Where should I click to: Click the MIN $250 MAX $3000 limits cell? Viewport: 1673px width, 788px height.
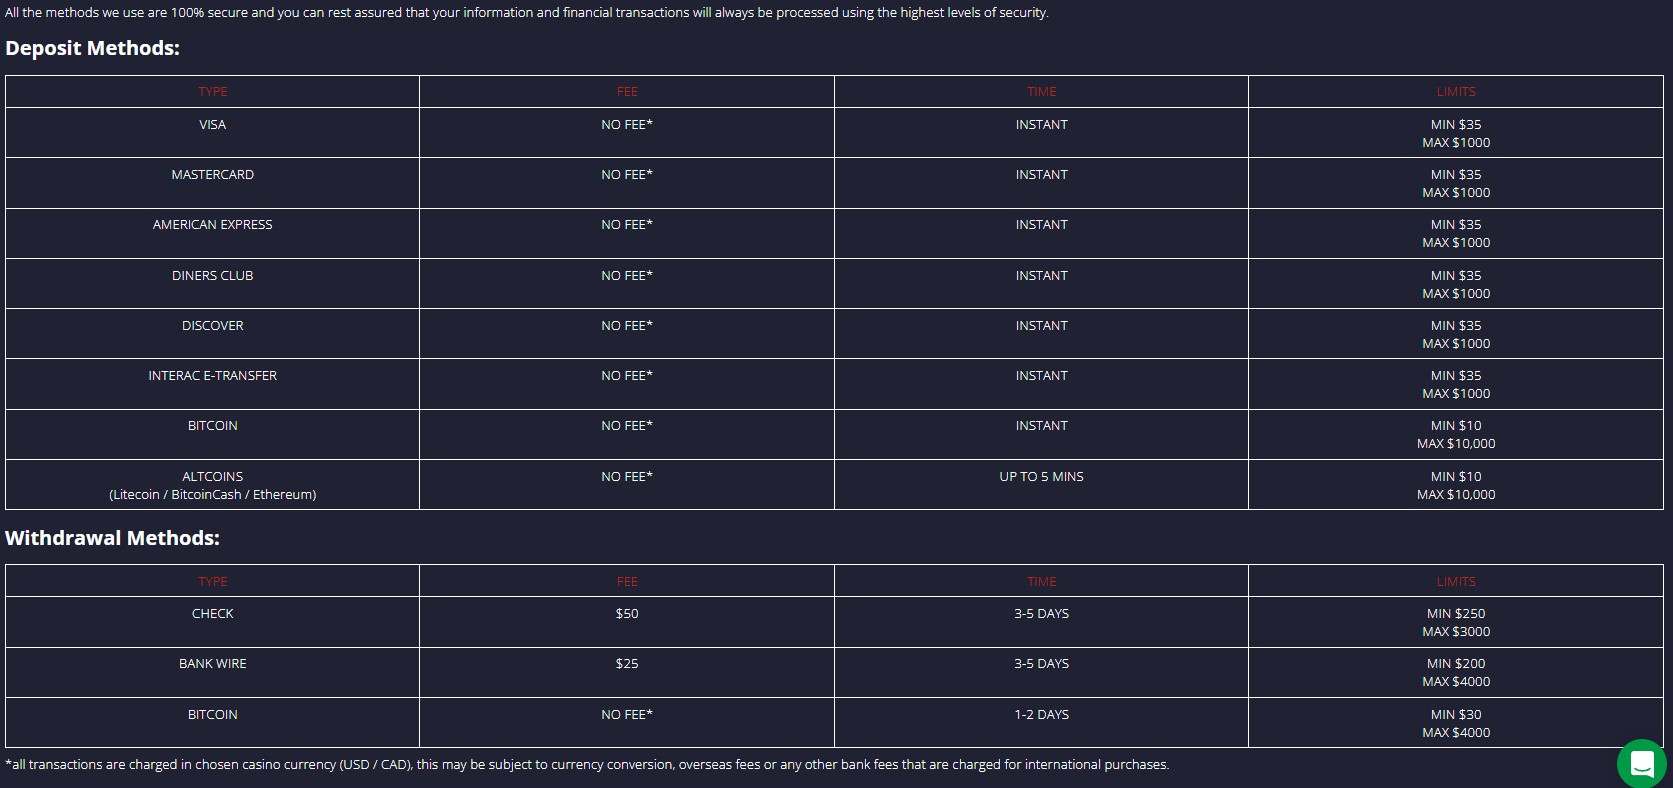[1455, 622]
